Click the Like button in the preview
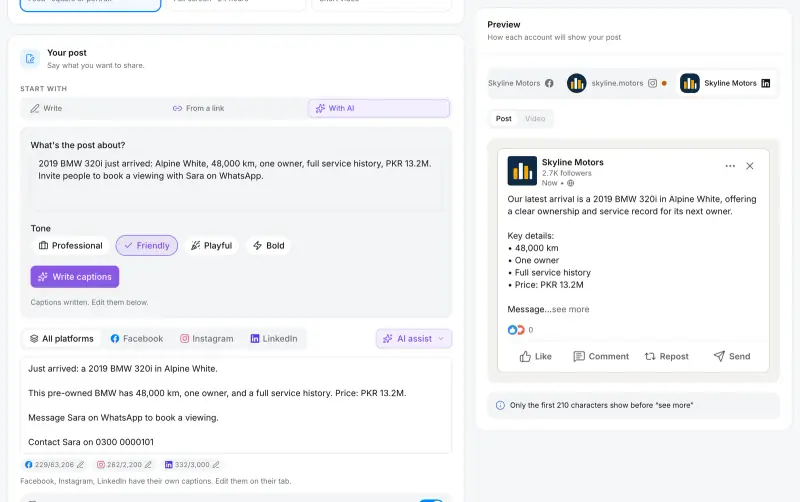Image resolution: width=800 pixels, height=502 pixels. (535, 356)
